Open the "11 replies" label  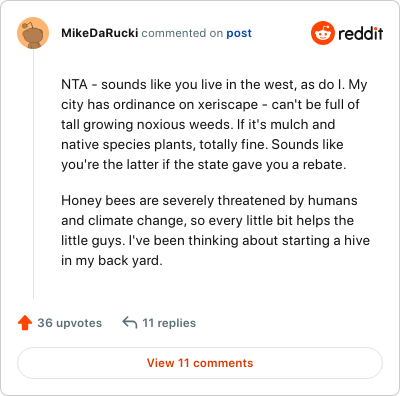169,323
